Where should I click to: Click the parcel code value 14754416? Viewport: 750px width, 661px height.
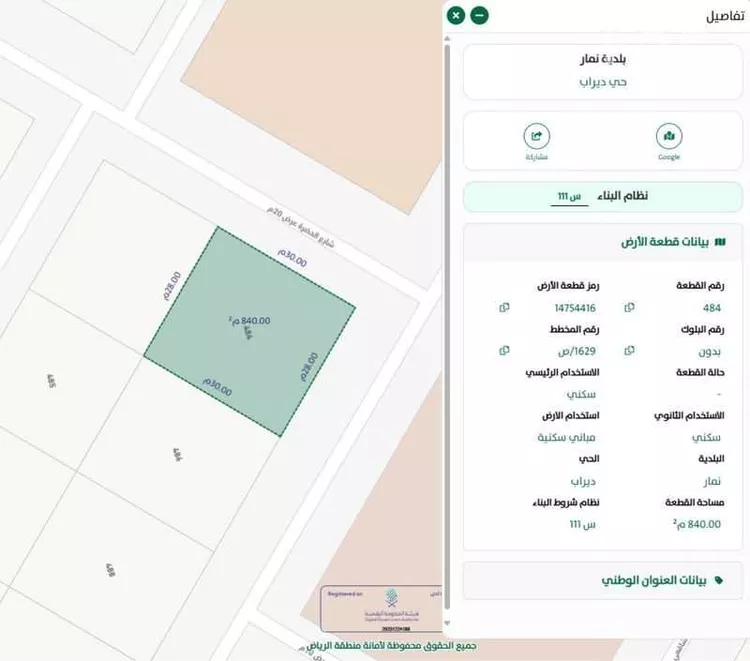coord(575,308)
